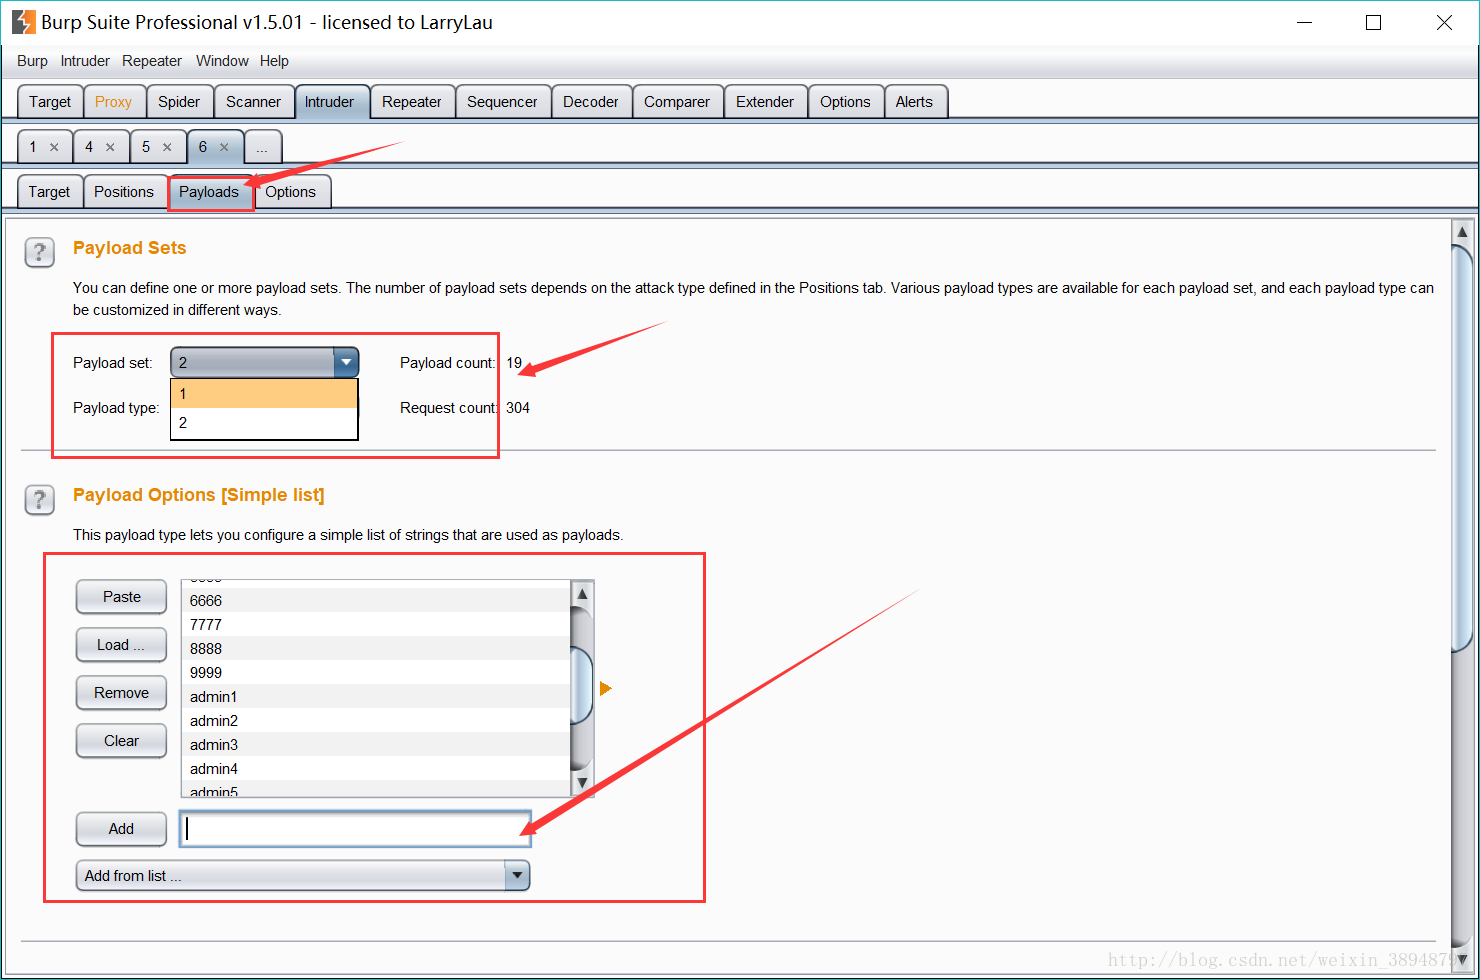Screen dimensions: 1480x980
Task: Open the top-level Options tab
Action: [x=845, y=102]
